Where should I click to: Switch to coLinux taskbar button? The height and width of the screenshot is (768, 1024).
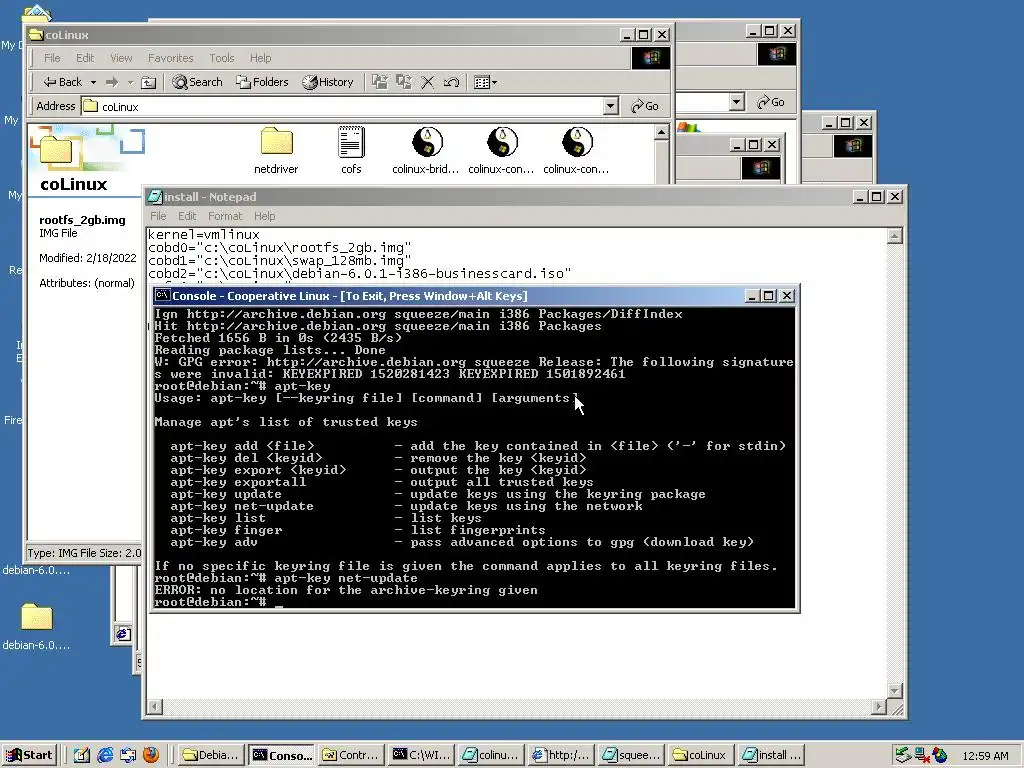tap(701, 755)
